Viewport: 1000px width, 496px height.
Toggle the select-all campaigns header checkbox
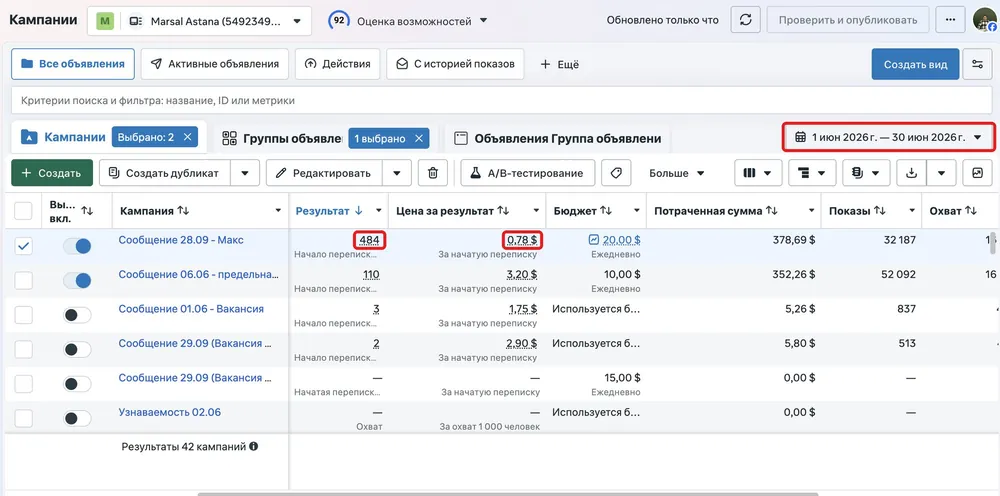tap(24, 210)
